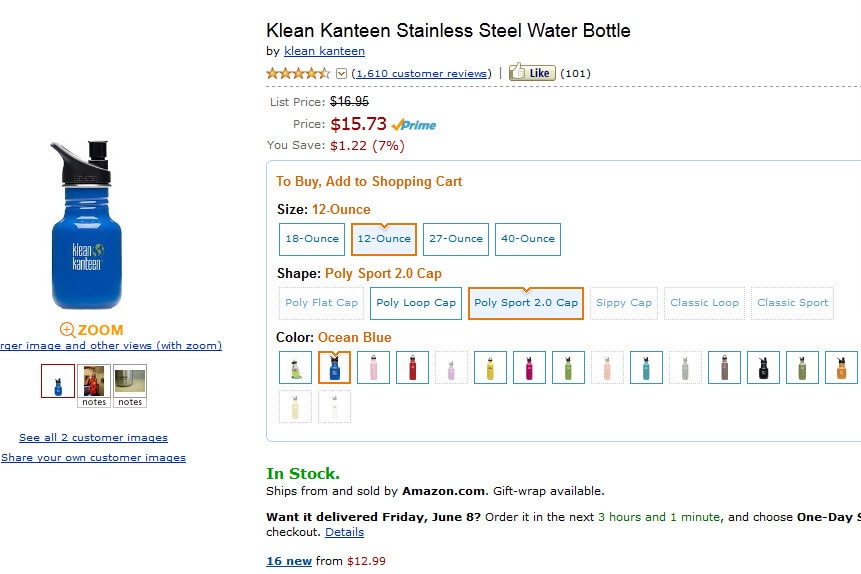The image size is (861, 574).
Task: Click the main blue bottle product image
Action: 86,226
